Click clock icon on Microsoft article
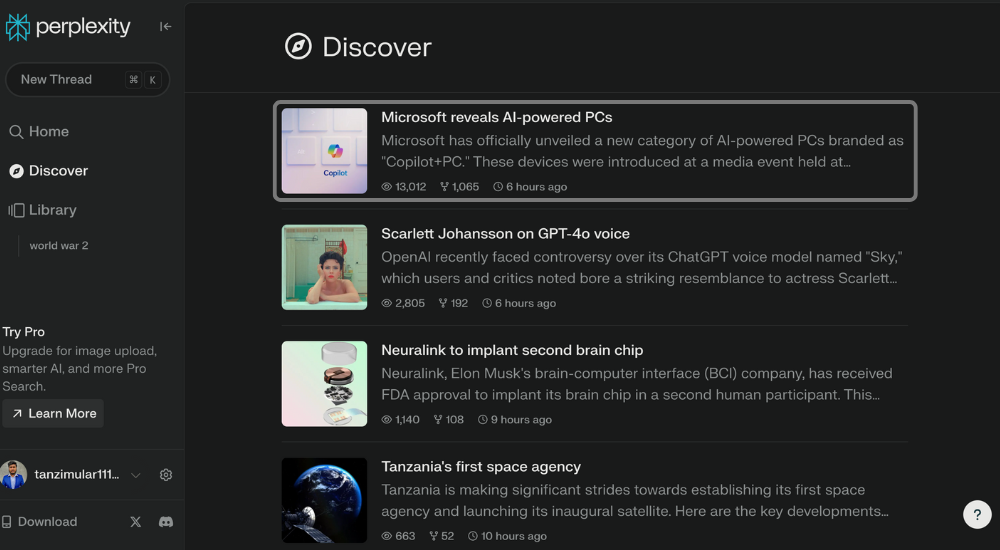Screen dimensions: 1000x550 click(498, 187)
